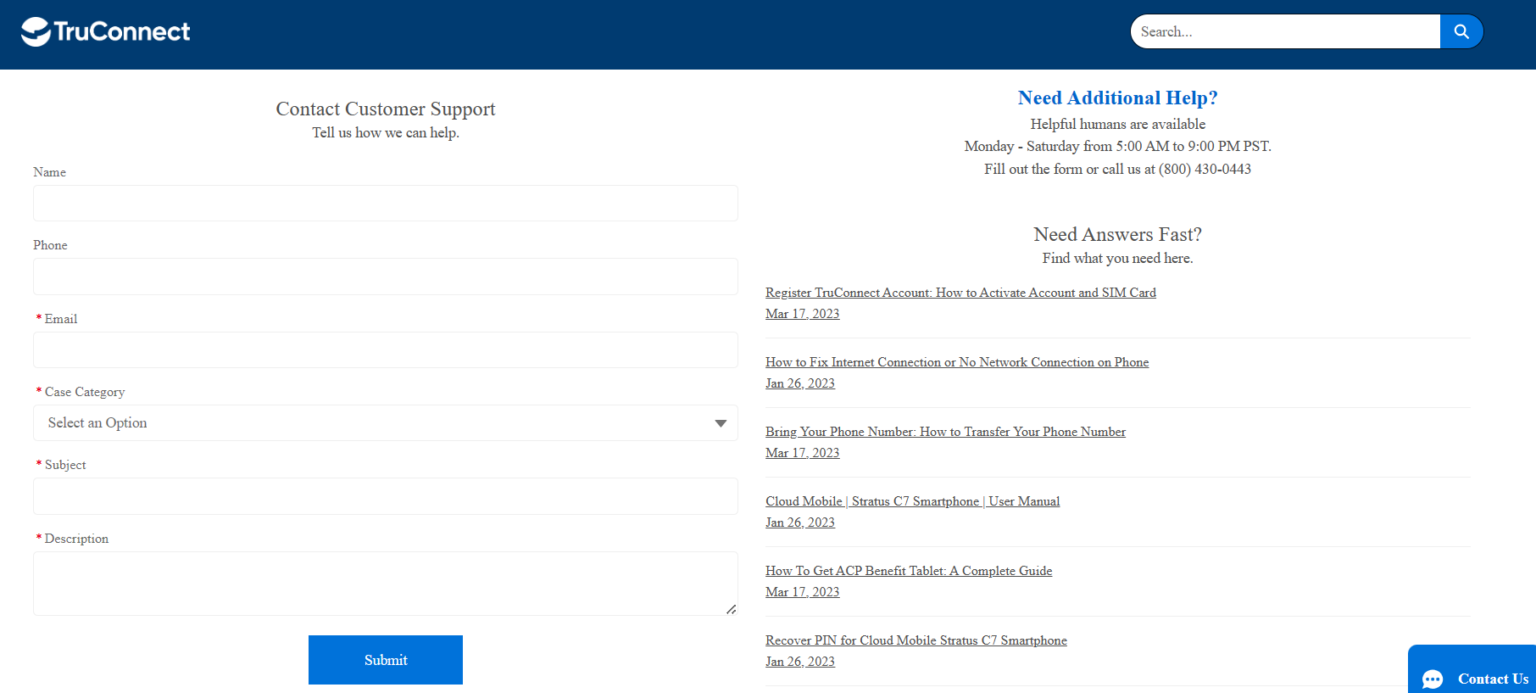Viewport: 1536px width, 693px height.
Task: Click the Phone input field
Action: click(x=385, y=276)
